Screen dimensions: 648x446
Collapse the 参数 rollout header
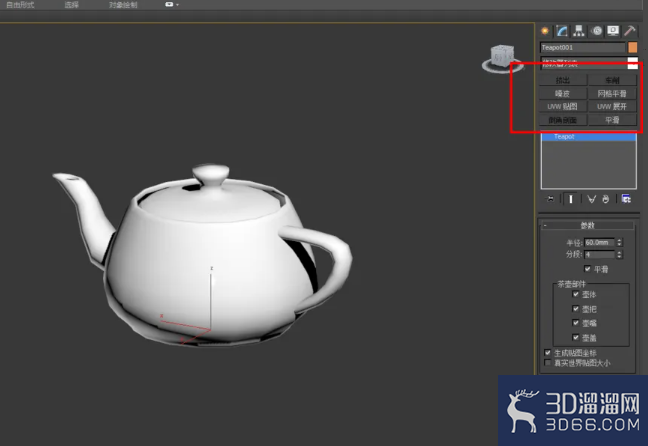tap(587, 225)
